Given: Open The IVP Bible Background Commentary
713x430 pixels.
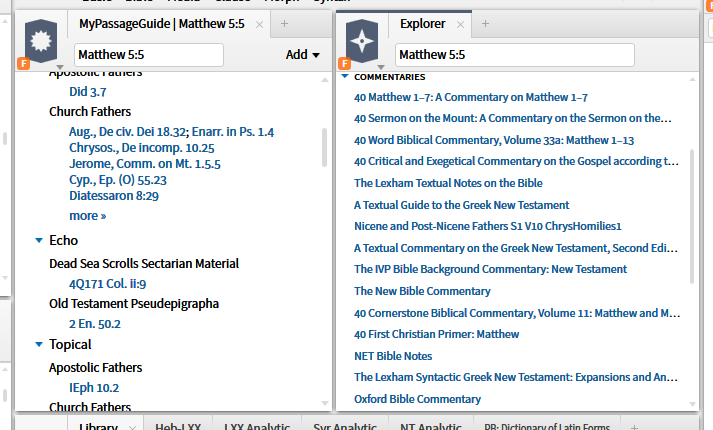Looking at the screenshot, I should 490,269.
